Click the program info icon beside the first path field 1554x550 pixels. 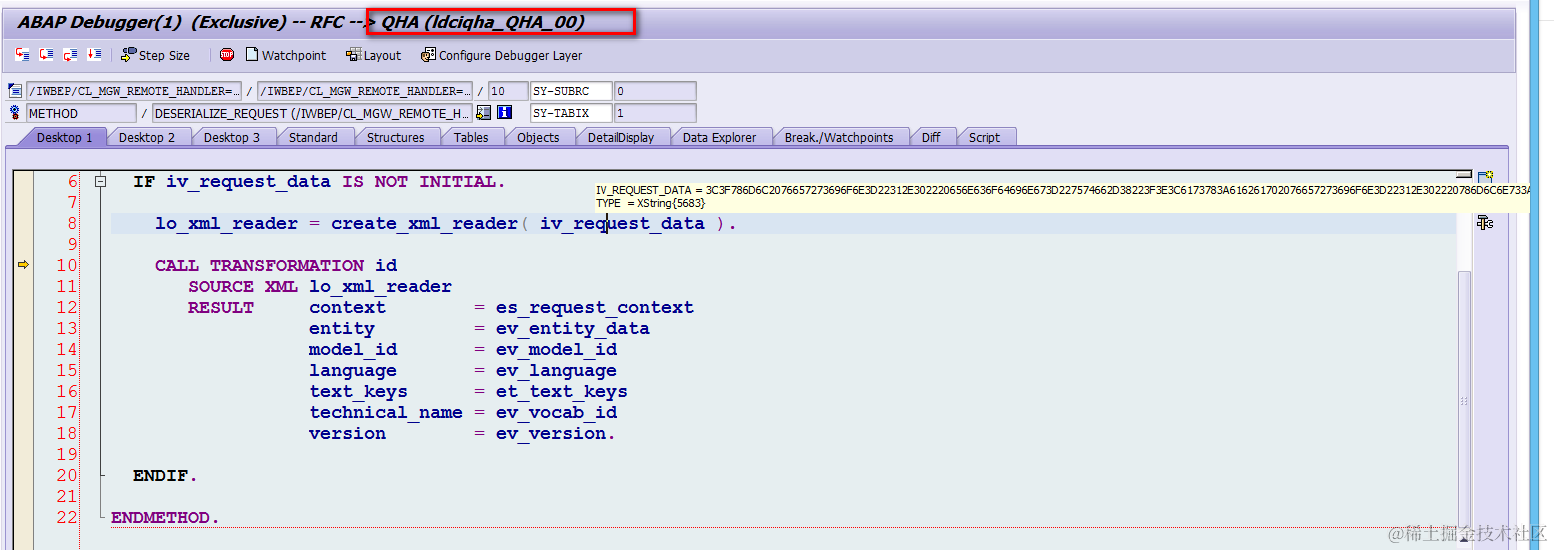[15, 91]
